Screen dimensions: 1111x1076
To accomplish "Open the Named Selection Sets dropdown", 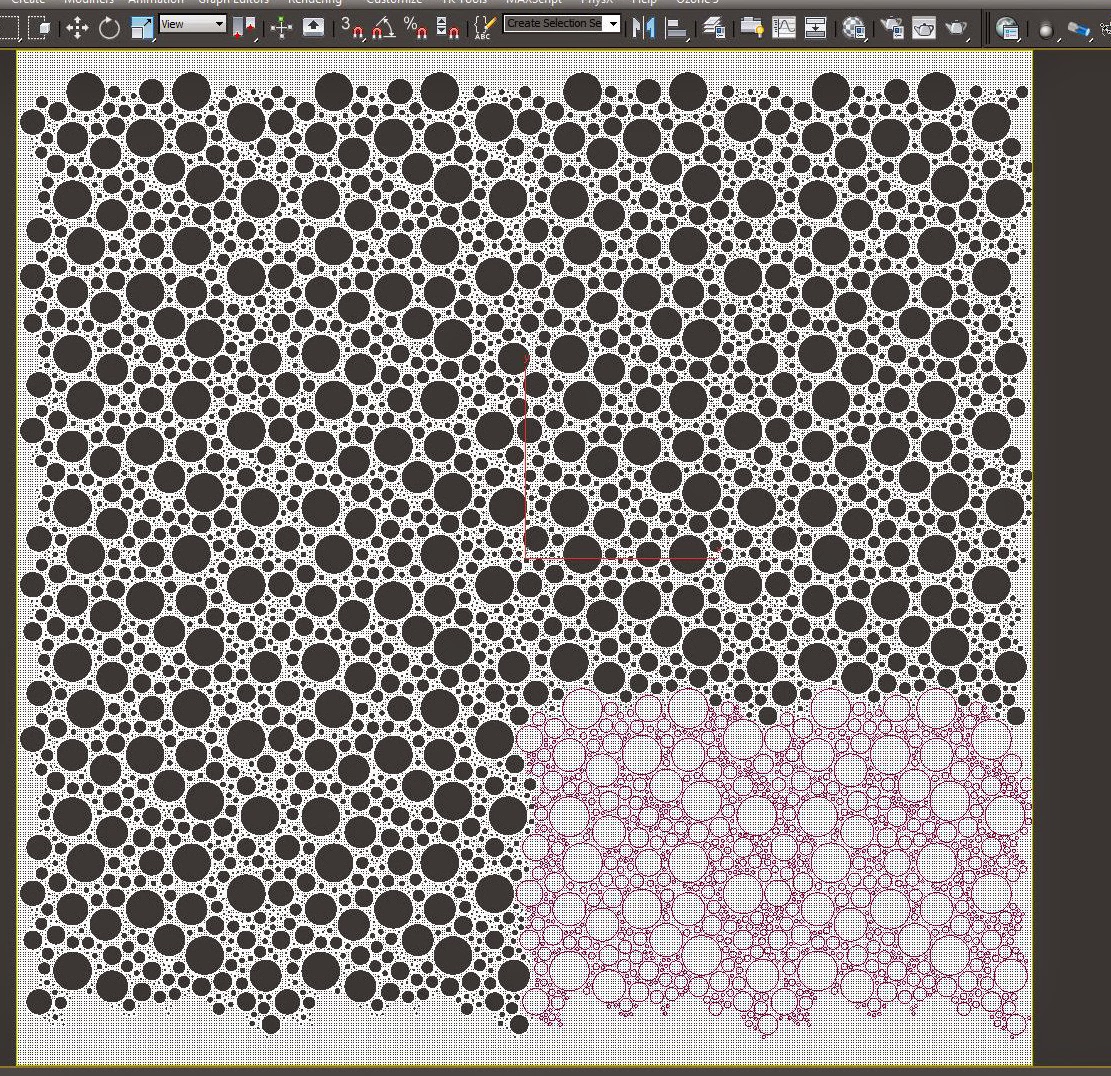I will [612, 22].
